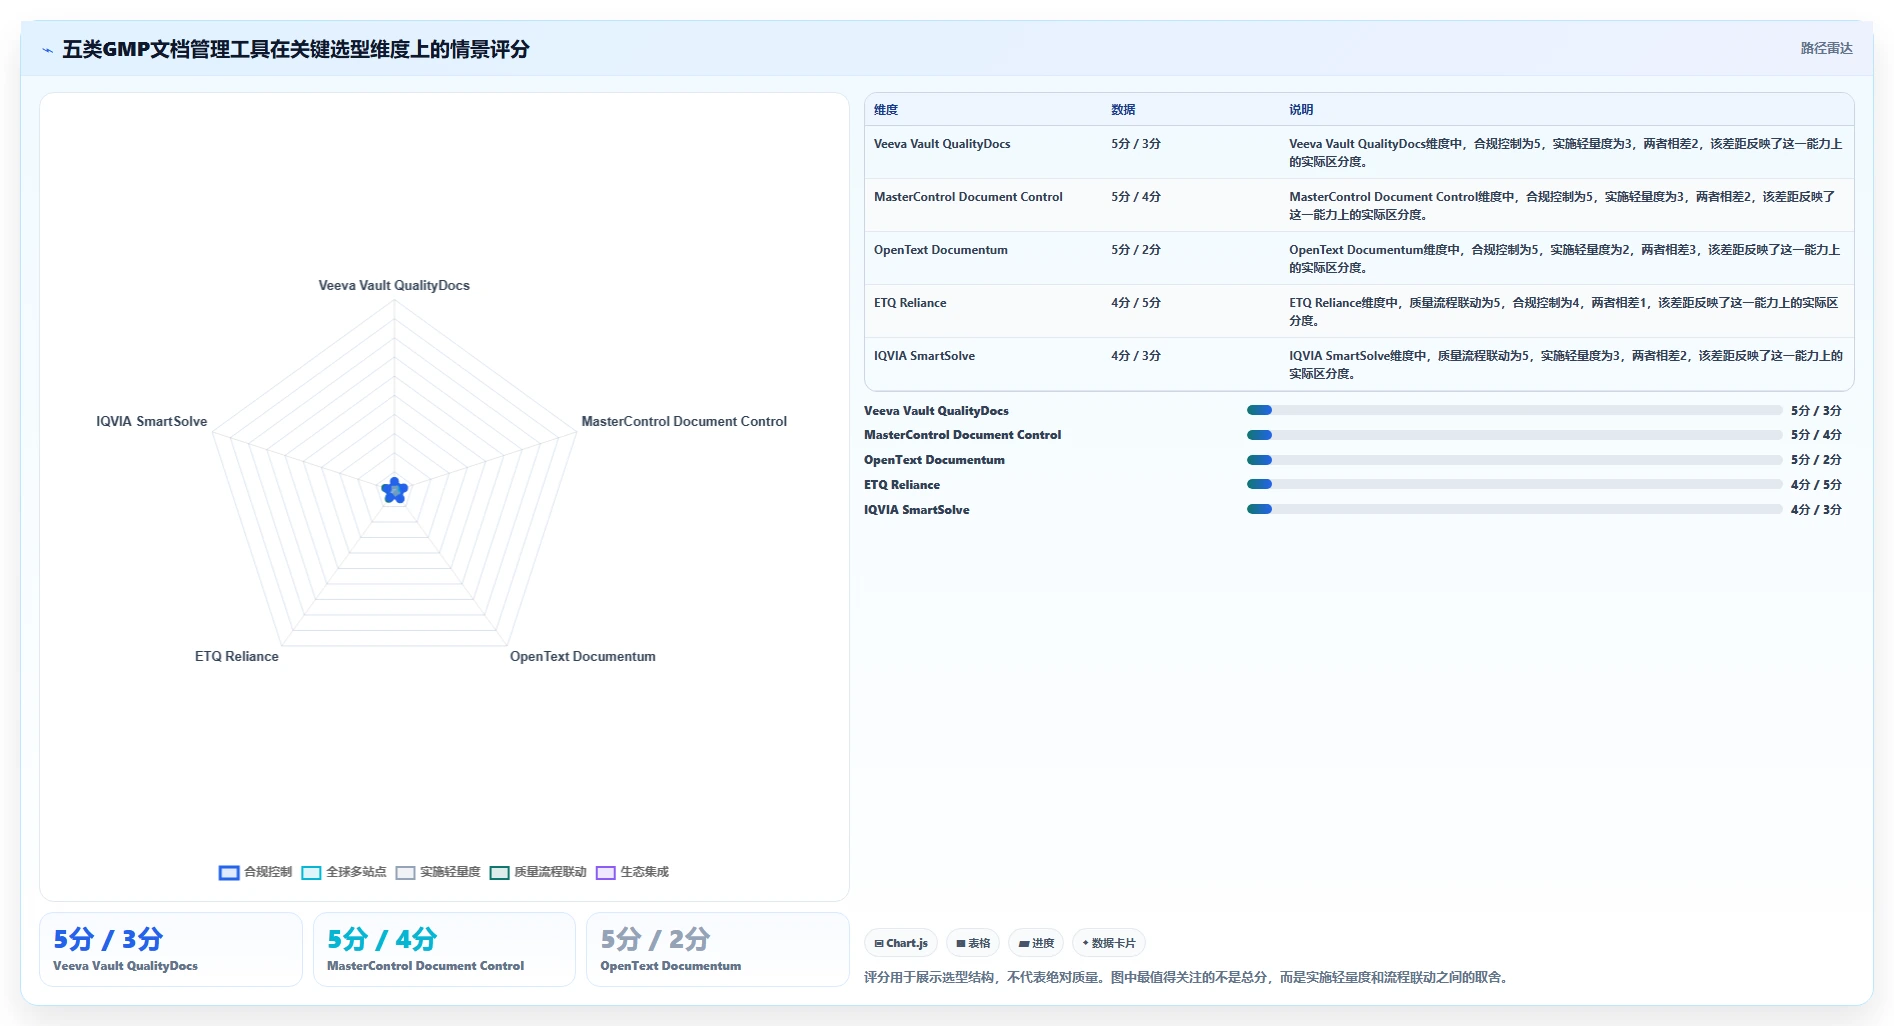Toggle the 合规控制 legend swatch
This screenshot has width=1894, height=1026.
(229, 872)
